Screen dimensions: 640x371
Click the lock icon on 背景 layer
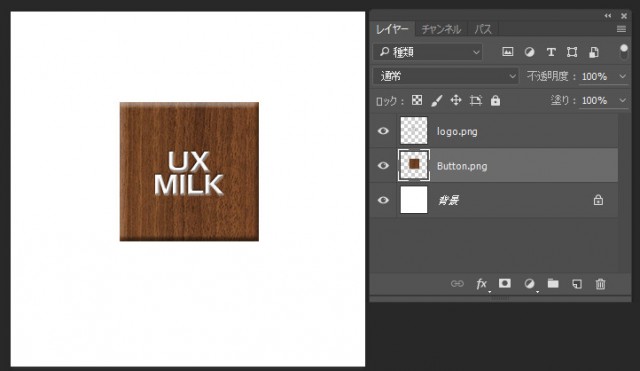pos(598,200)
